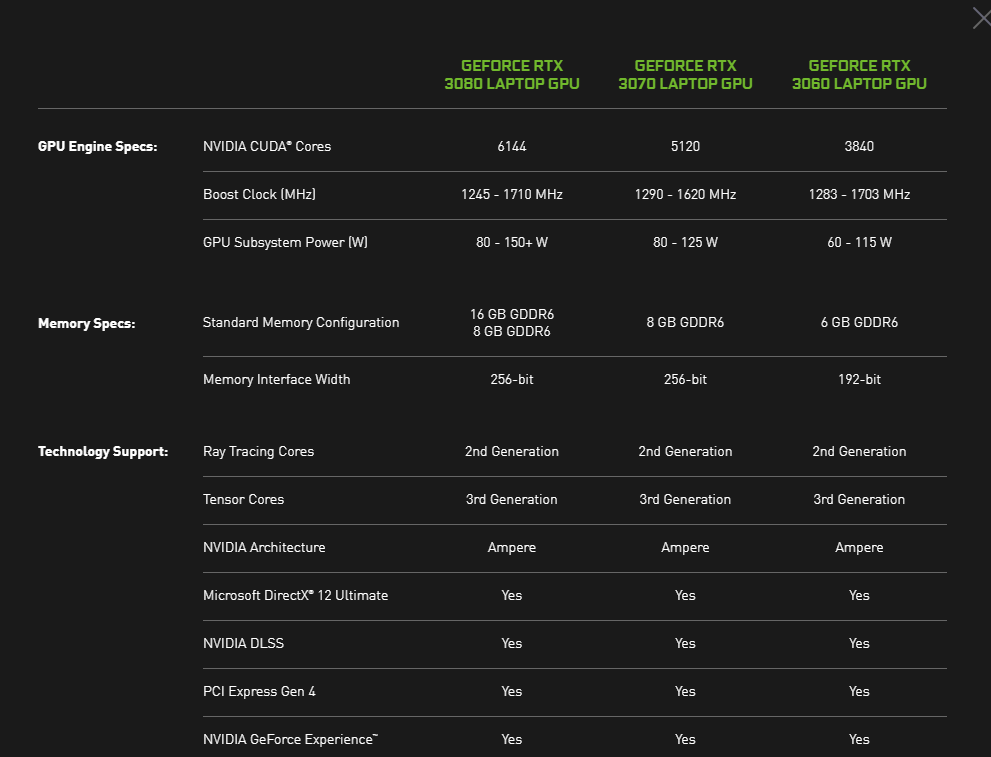Click PCI Express Gen 4 Yes for RTX 3060
The height and width of the screenshot is (757, 991).
pos(859,691)
